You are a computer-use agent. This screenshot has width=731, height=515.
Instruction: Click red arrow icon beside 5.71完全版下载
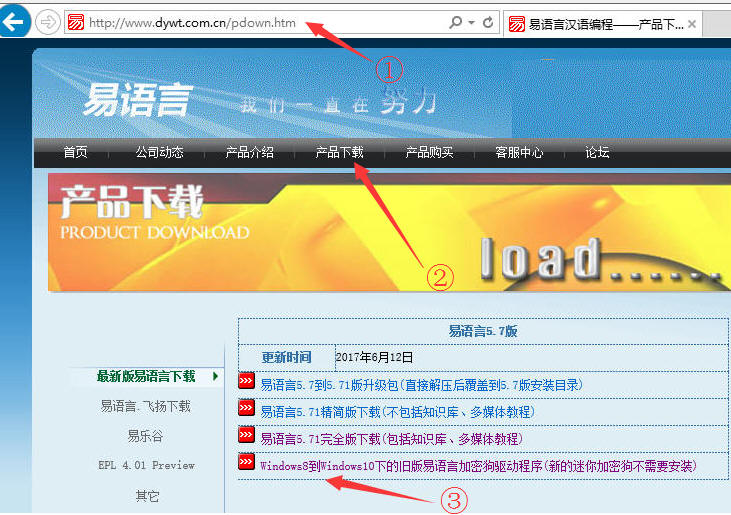tap(247, 435)
